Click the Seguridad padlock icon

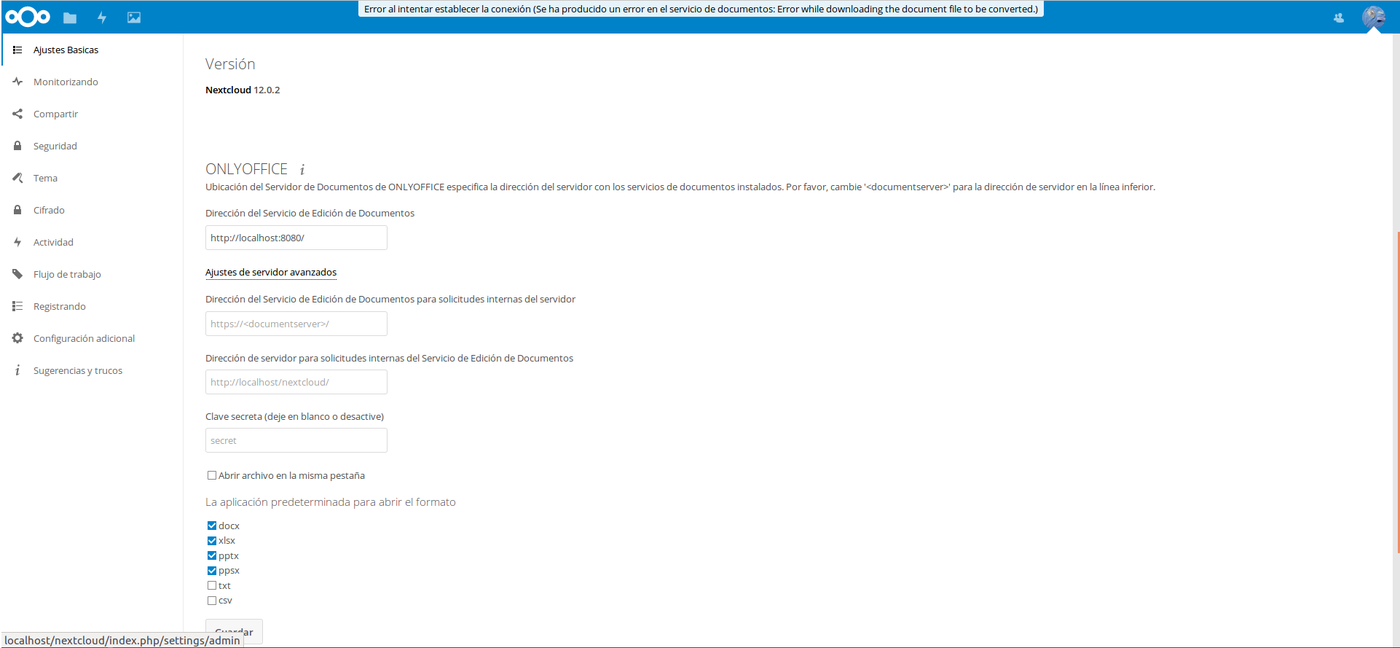tap(17, 146)
